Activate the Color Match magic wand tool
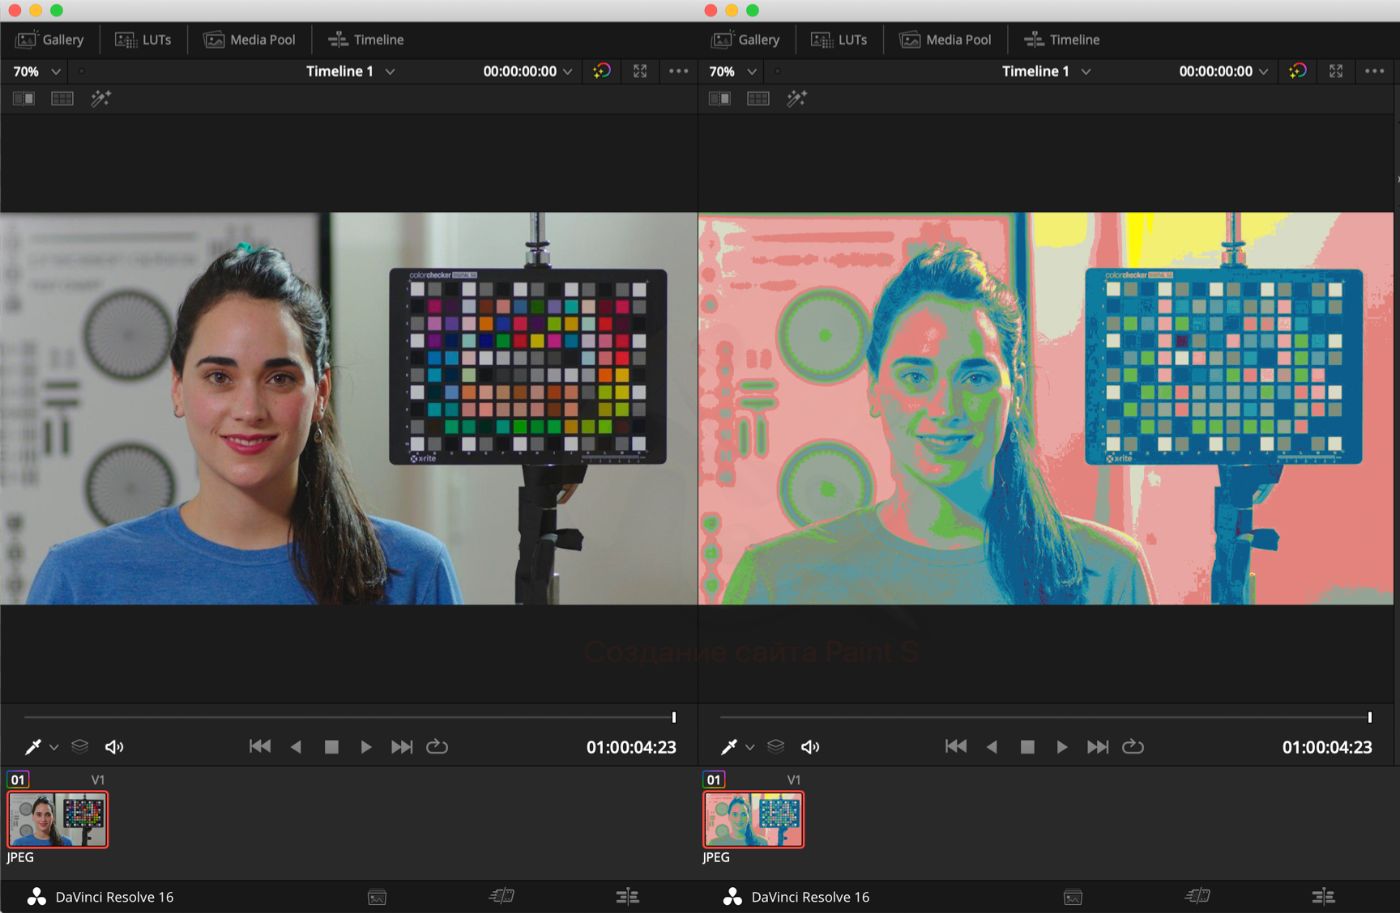The width and height of the screenshot is (1400, 913). [x=100, y=98]
